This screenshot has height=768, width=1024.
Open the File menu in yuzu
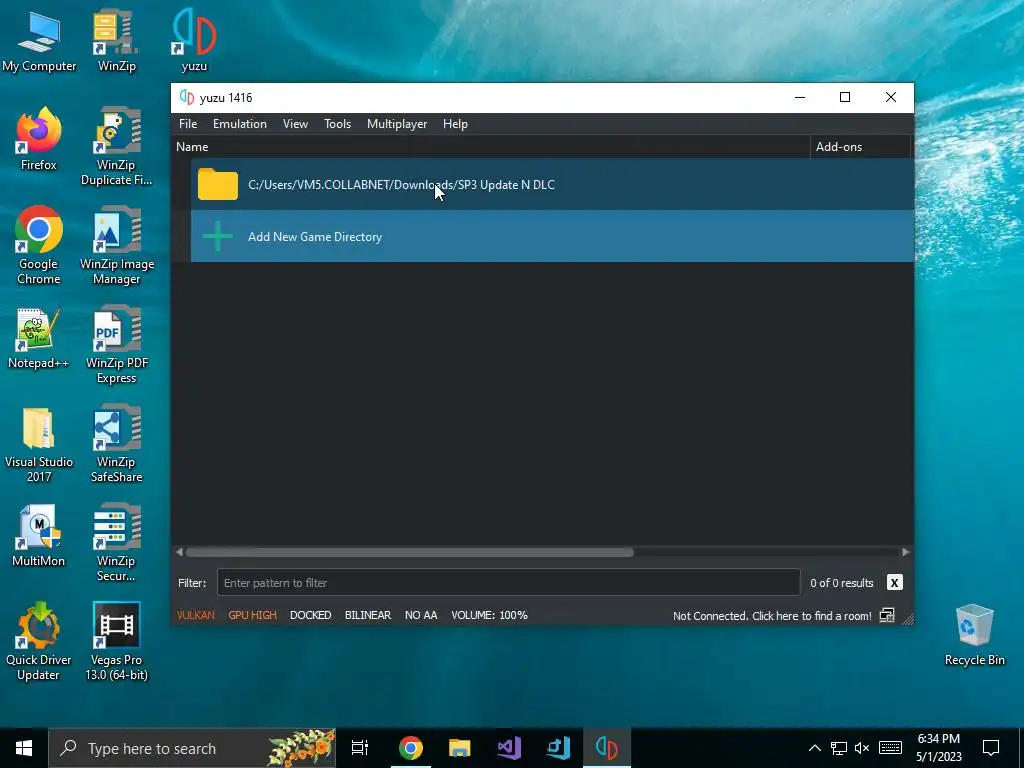coord(188,124)
